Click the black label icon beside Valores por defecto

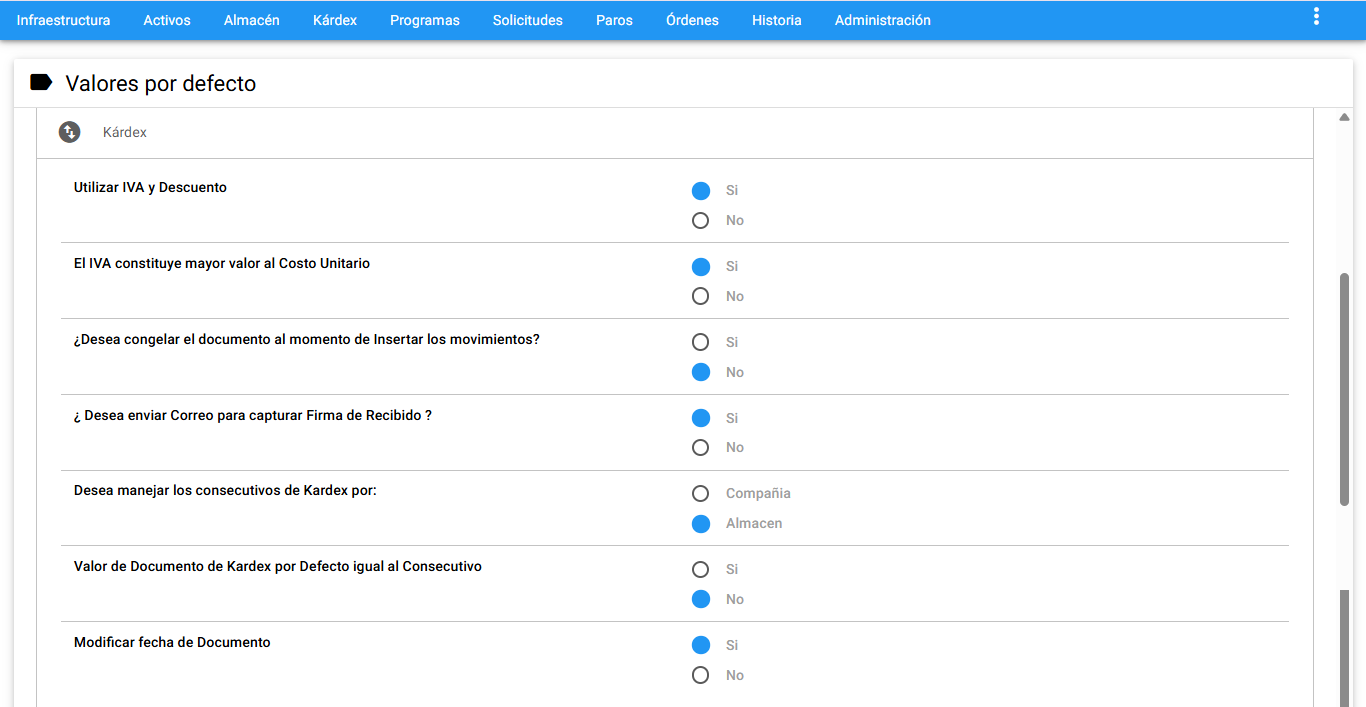pyautogui.click(x=41, y=83)
